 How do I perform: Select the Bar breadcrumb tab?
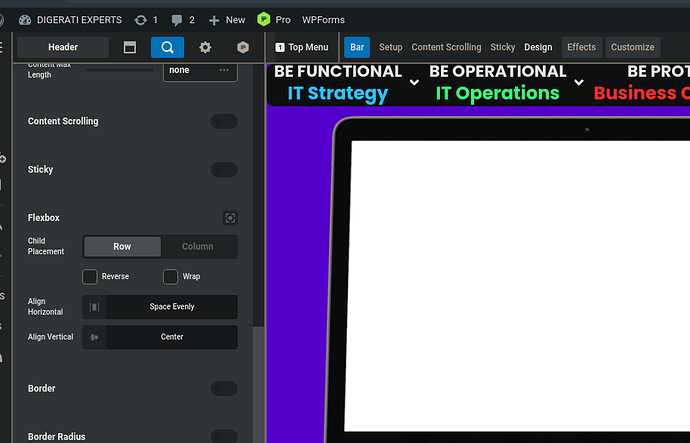pos(357,47)
